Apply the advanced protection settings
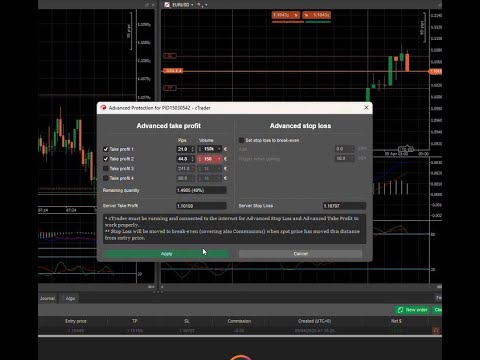The image size is (480, 360). [x=166, y=254]
